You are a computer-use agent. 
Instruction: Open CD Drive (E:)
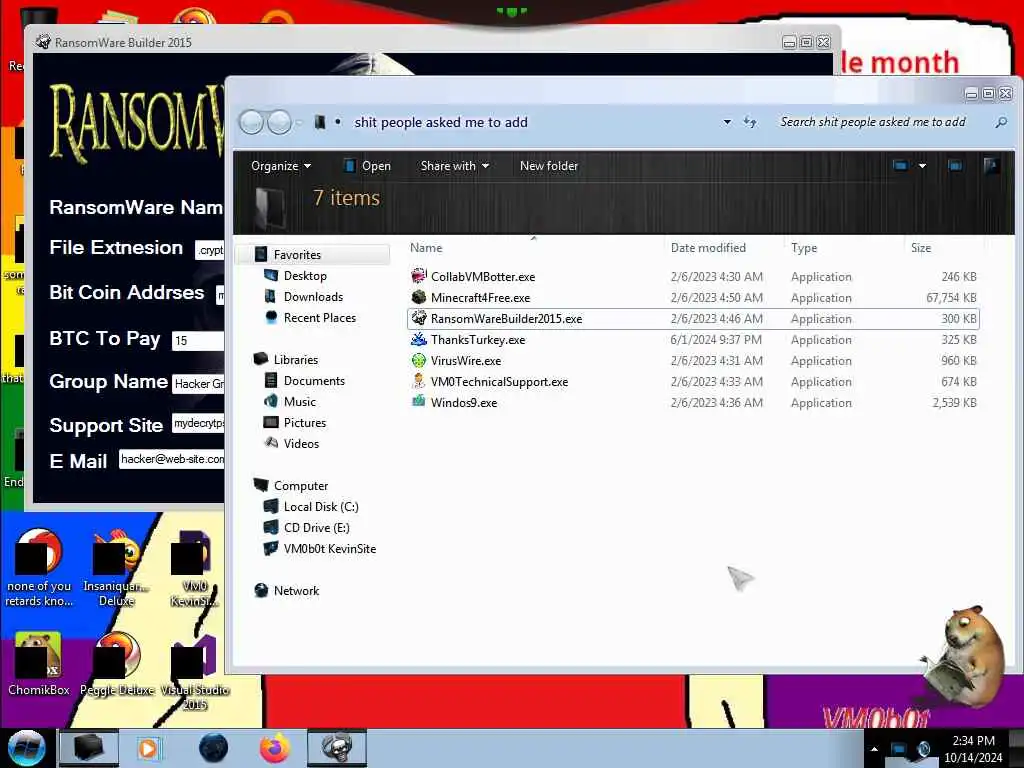[316, 527]
